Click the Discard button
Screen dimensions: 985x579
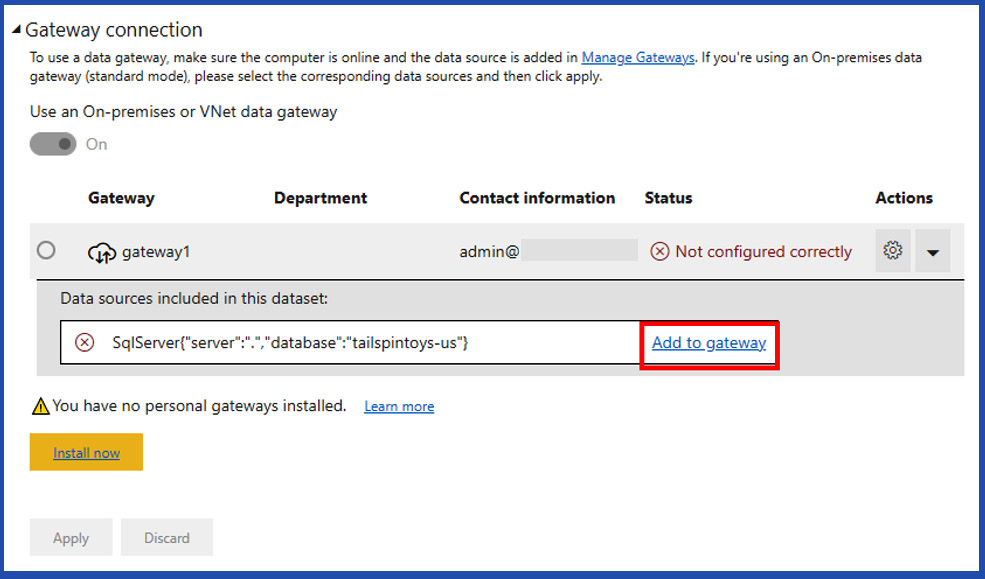pyautogui.click(x=166, y=538)
